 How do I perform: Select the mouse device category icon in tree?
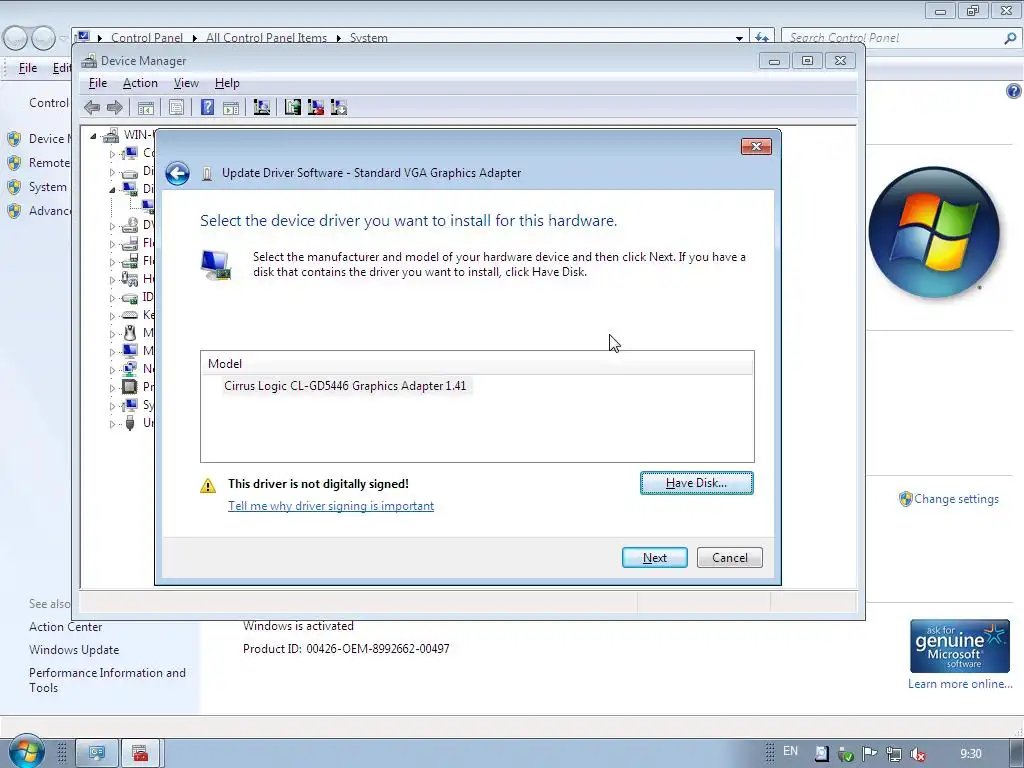[x=130, y=332]
